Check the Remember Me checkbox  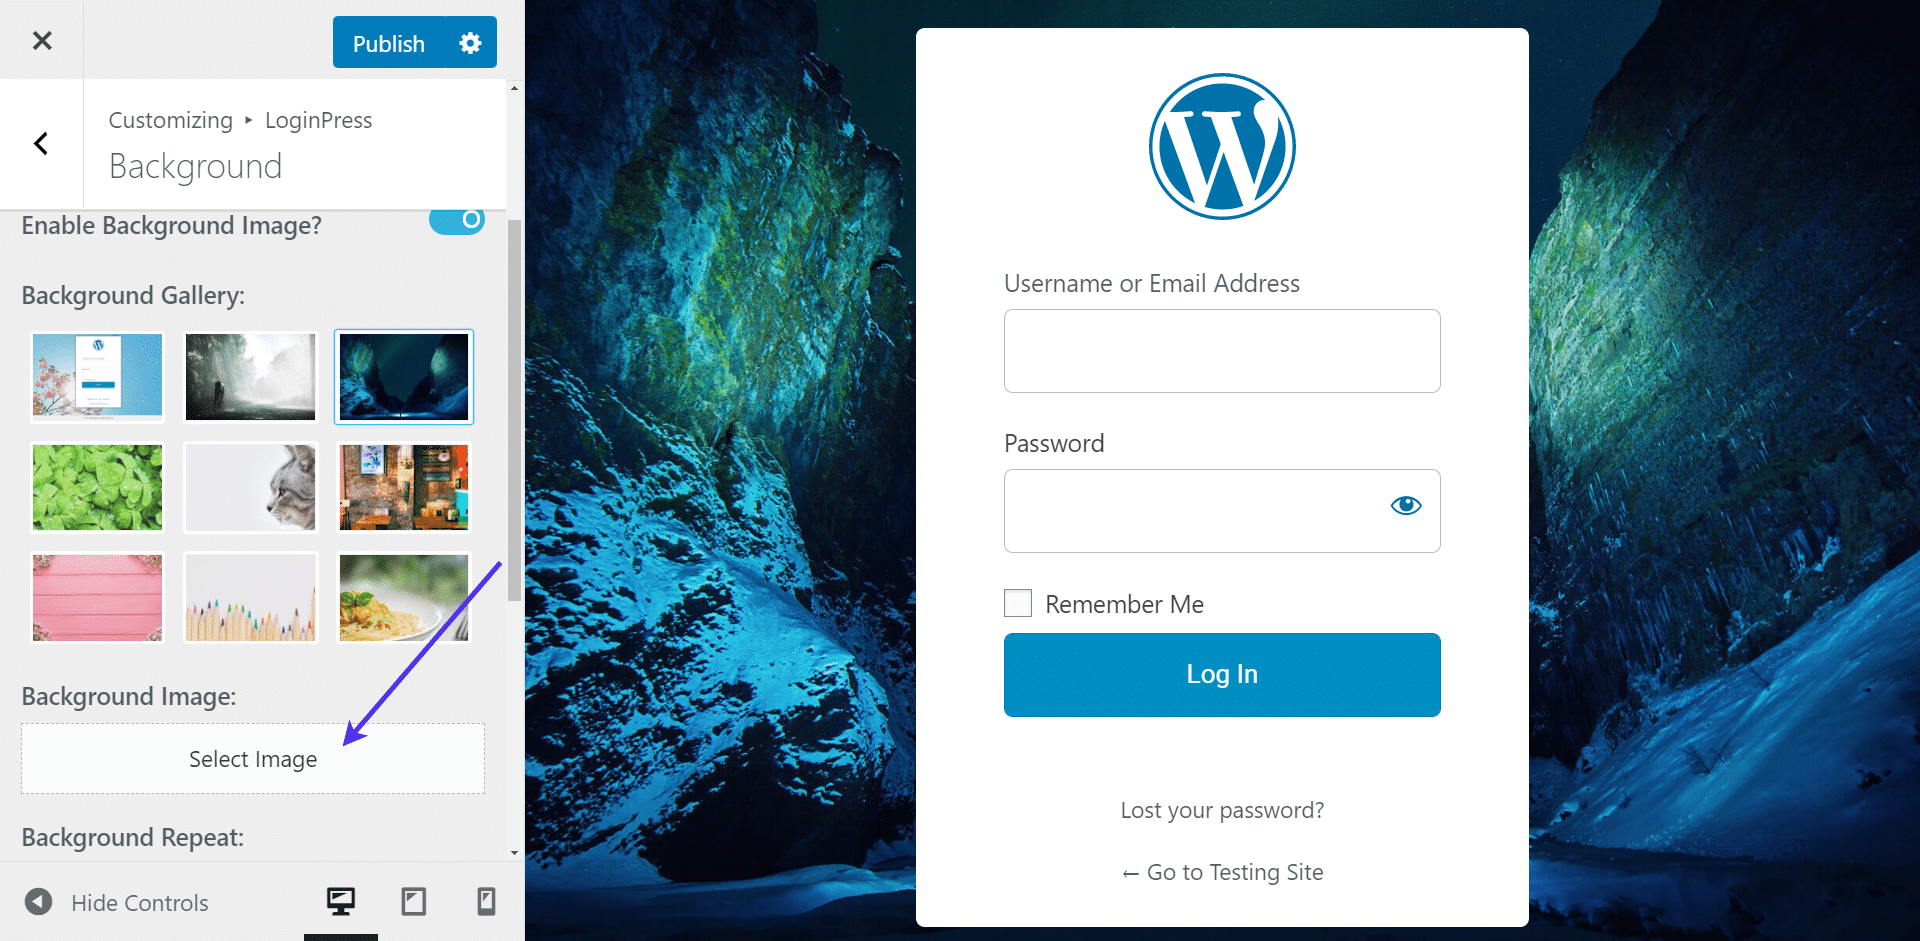click(1018, 603)
